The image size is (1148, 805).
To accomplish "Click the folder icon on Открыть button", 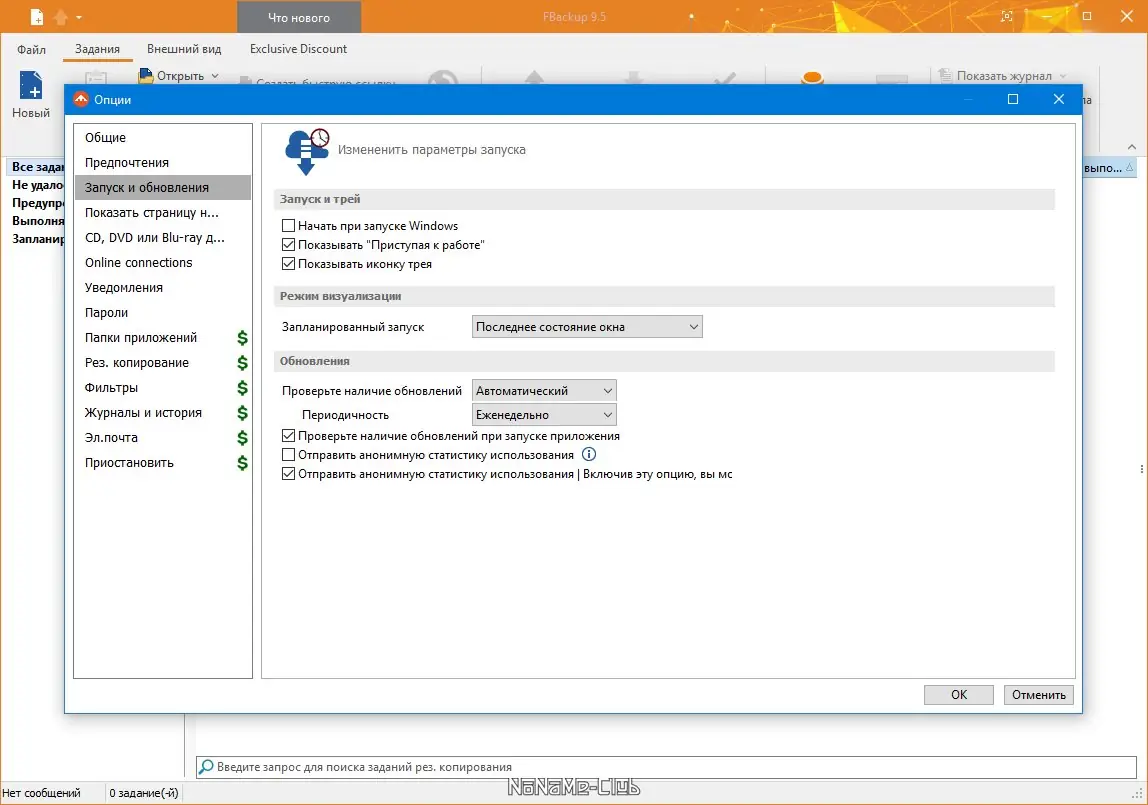I will pyautogui.click(x=146, y=75).
